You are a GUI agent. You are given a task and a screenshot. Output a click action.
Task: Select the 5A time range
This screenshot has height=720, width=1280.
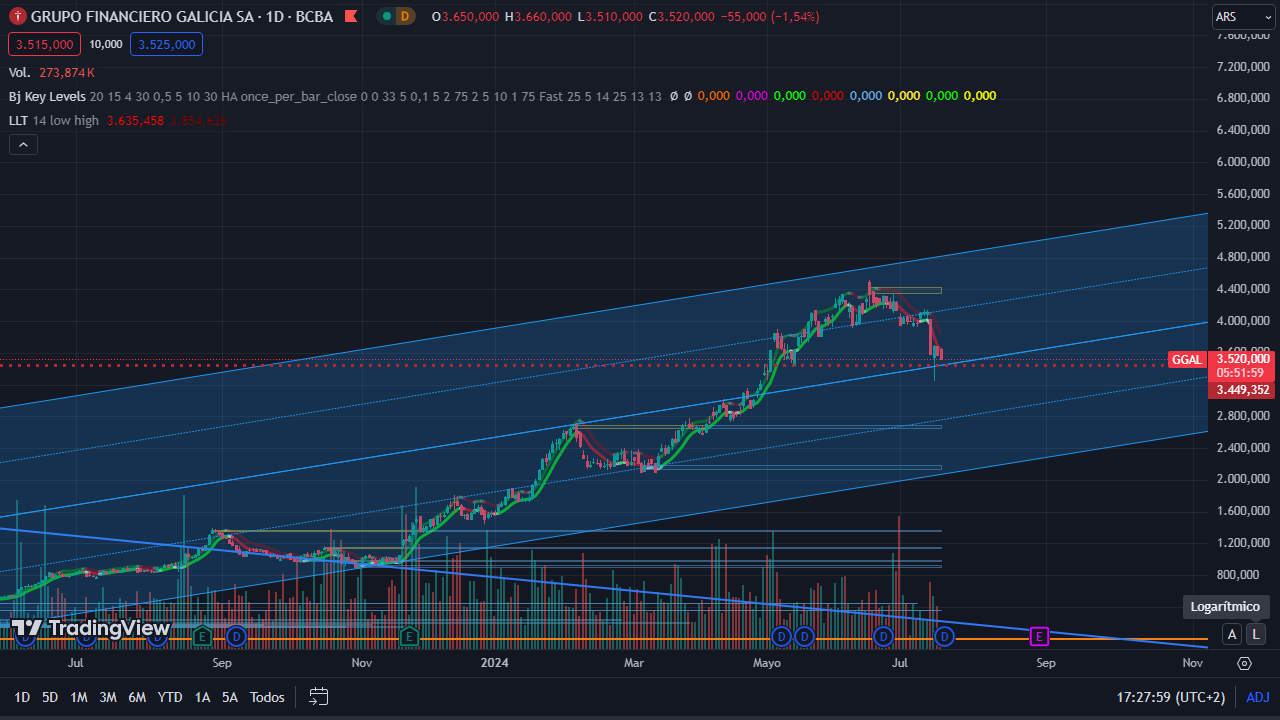pyautogui.click(x=230, y=697)
